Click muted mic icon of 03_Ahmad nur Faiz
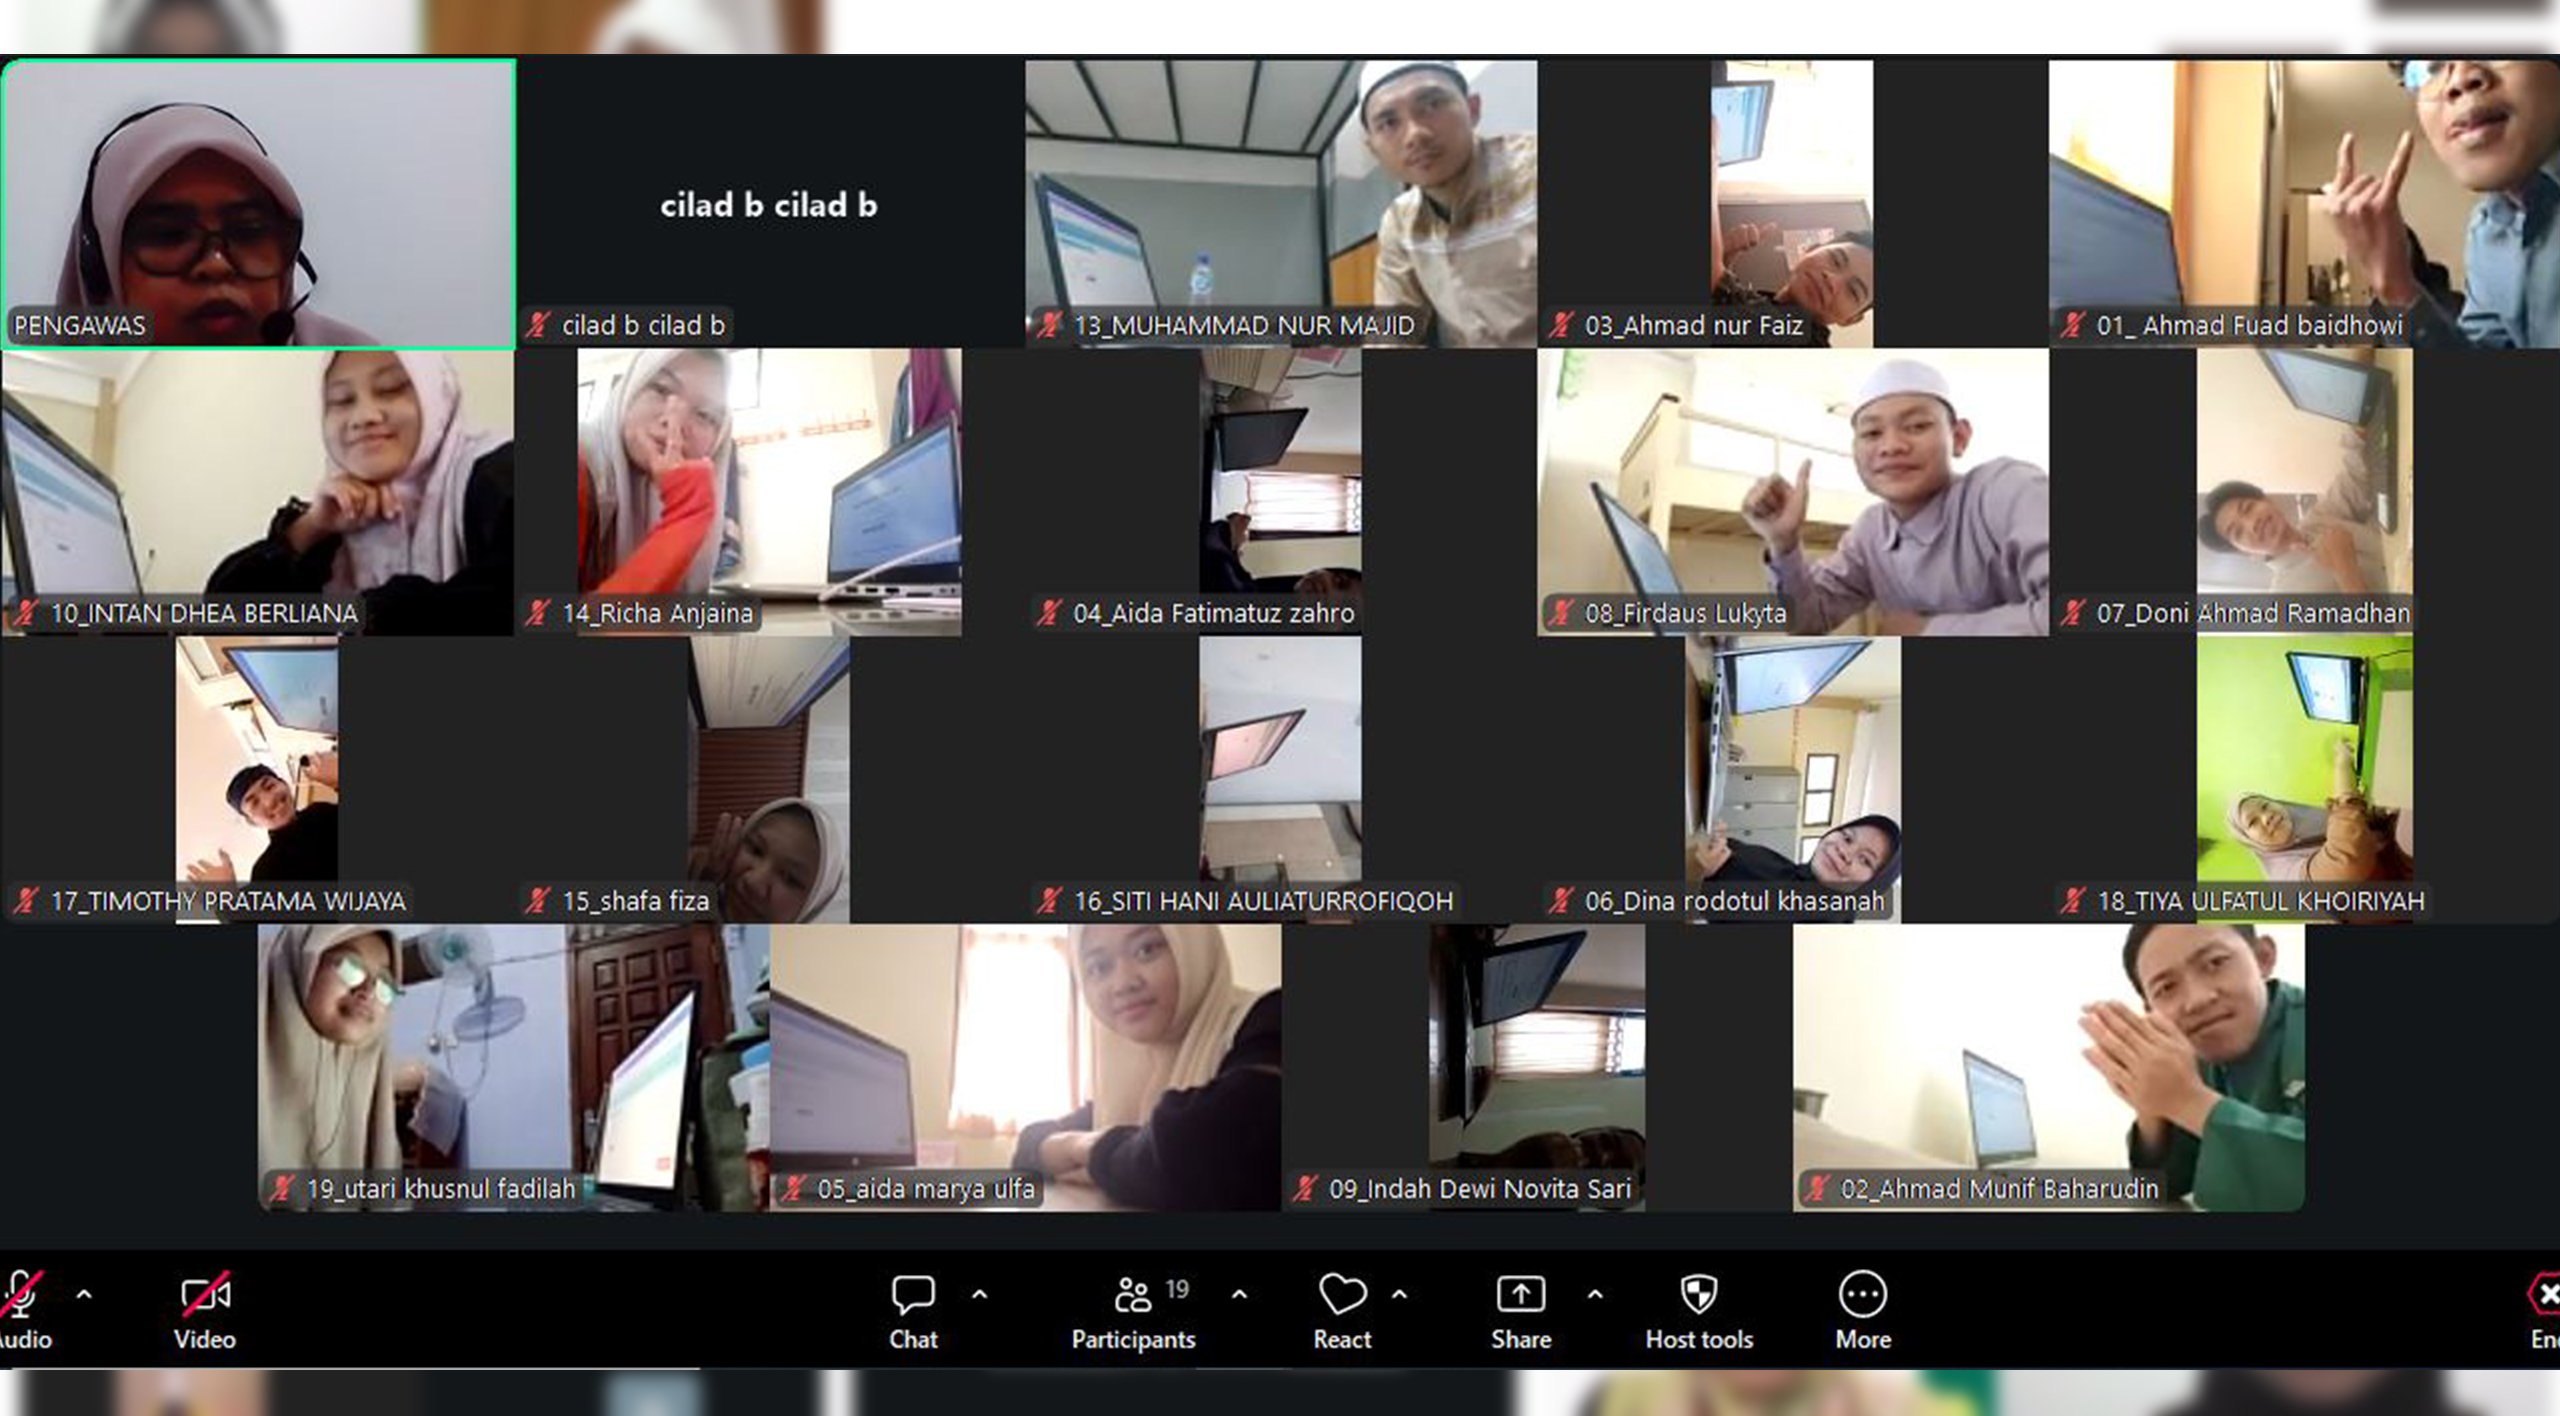2560x1416 pixels. pos(1561,324)
